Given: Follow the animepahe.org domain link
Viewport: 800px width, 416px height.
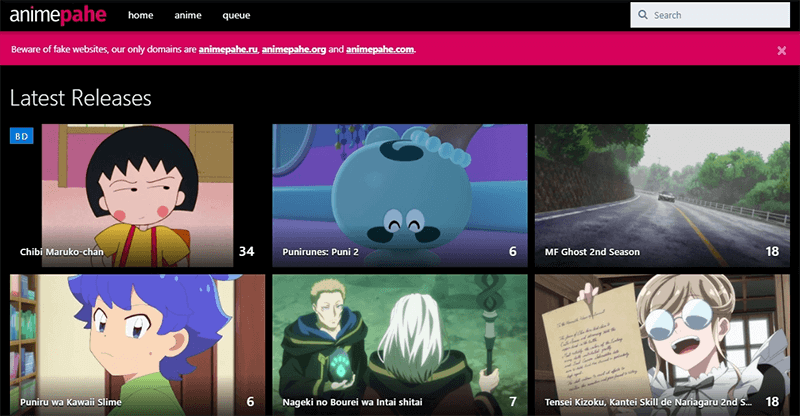Looking at the screenshot, I should [x=294, y=50].
